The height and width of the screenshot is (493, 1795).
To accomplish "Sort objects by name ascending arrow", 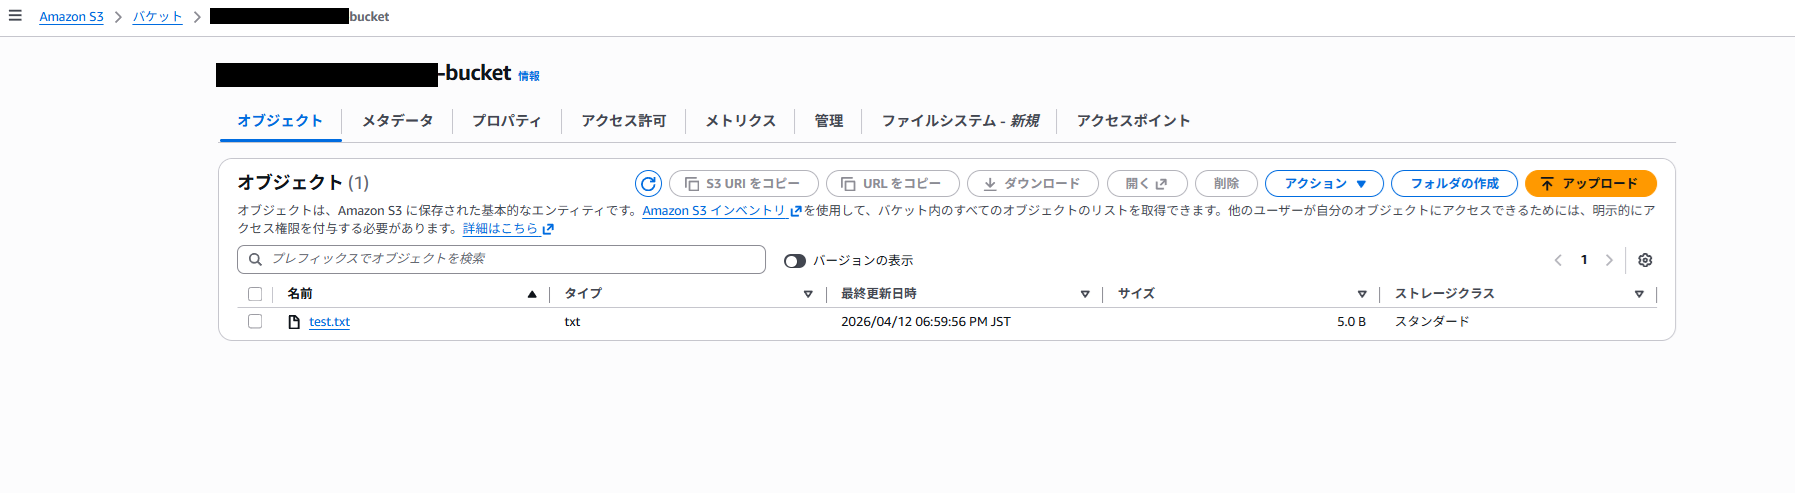I will [532, 294].
